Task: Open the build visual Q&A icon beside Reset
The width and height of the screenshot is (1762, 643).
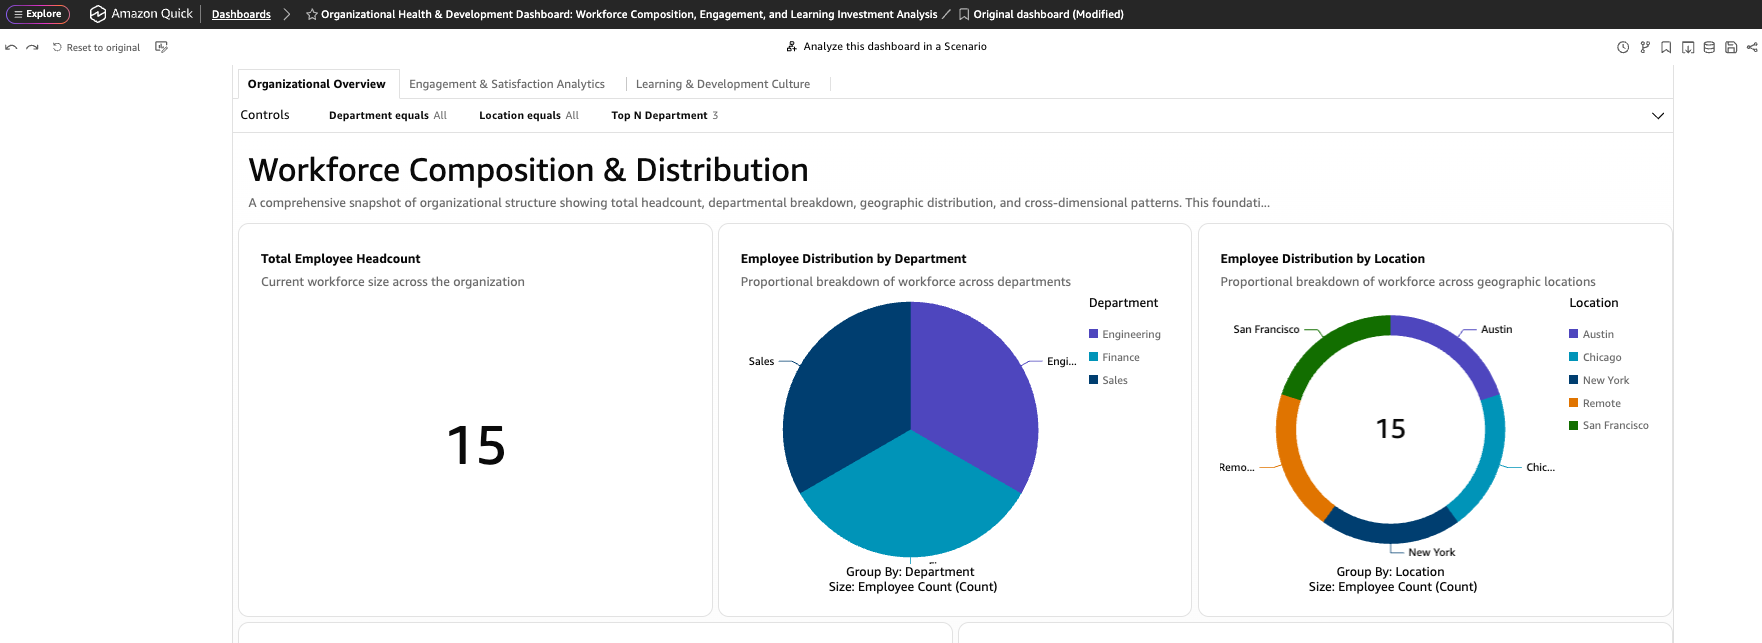Action: [x=161, y=47]
